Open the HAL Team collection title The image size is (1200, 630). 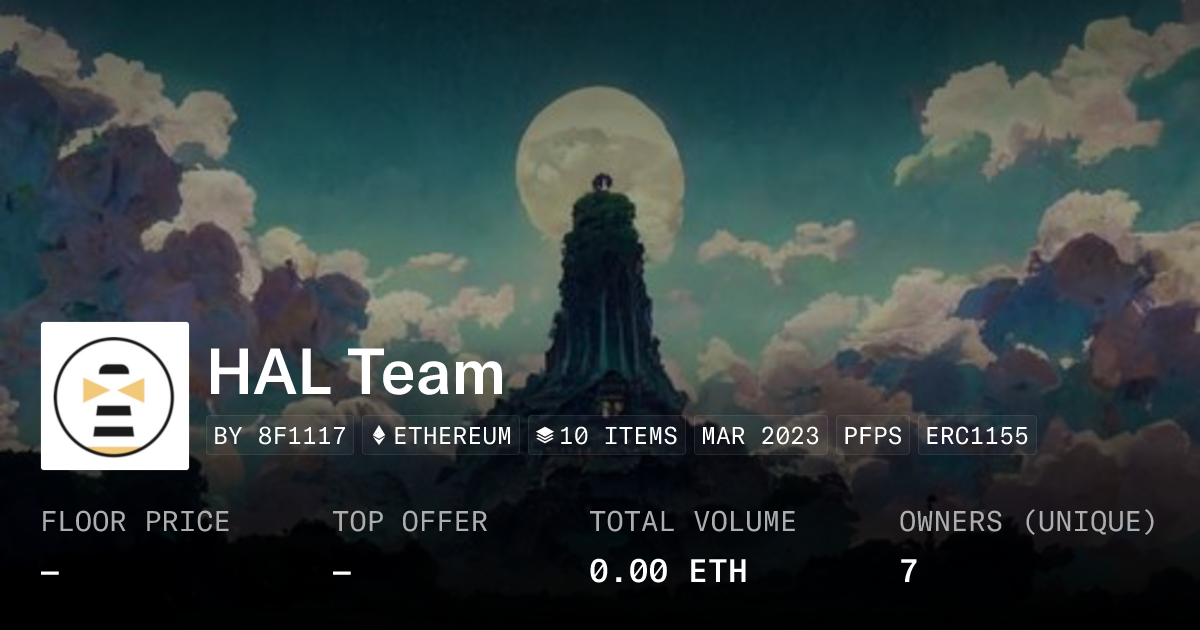click(356, 372)
